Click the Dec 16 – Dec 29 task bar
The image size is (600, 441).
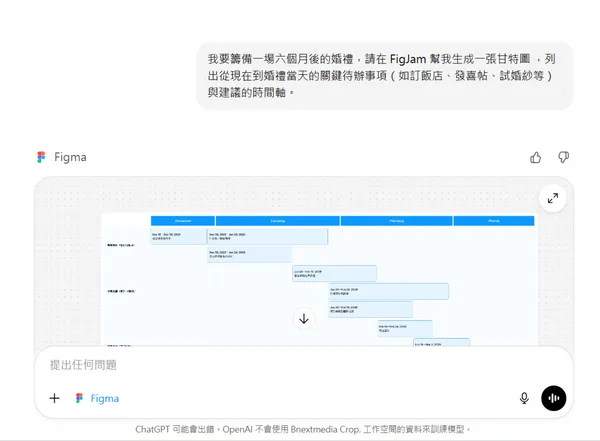[177, 236]
